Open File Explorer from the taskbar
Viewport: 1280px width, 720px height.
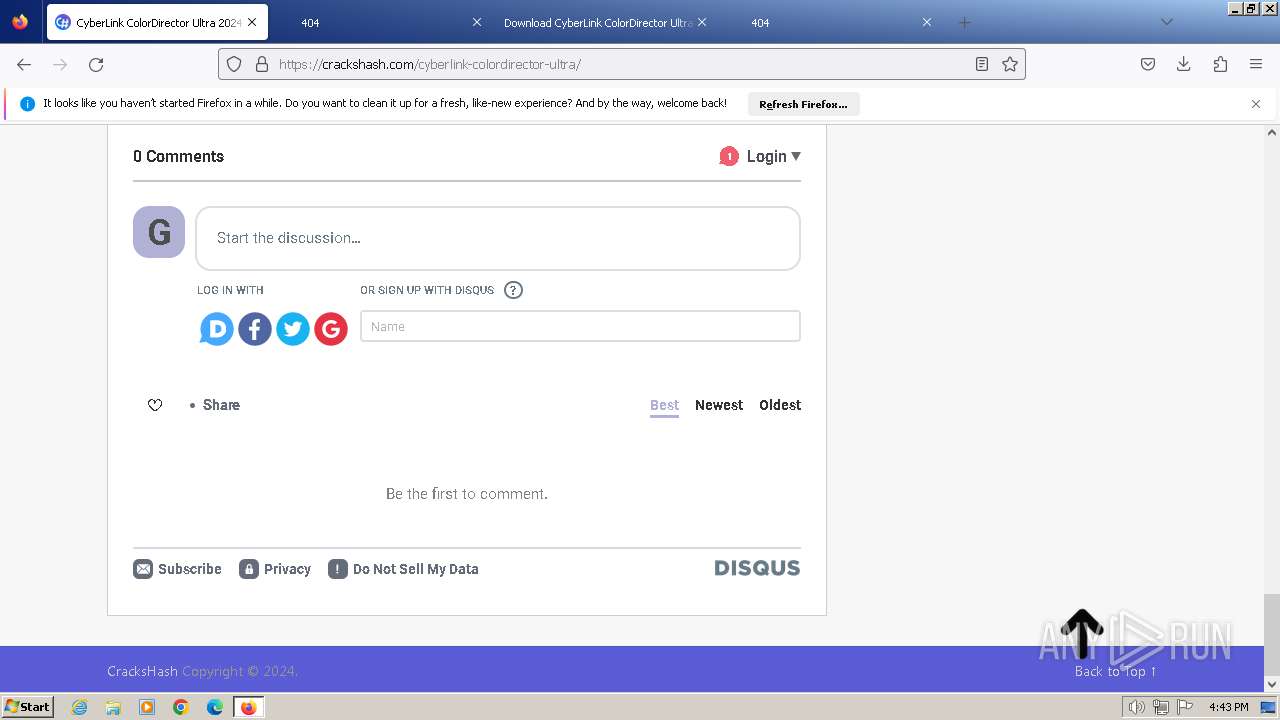click(113, 707)
